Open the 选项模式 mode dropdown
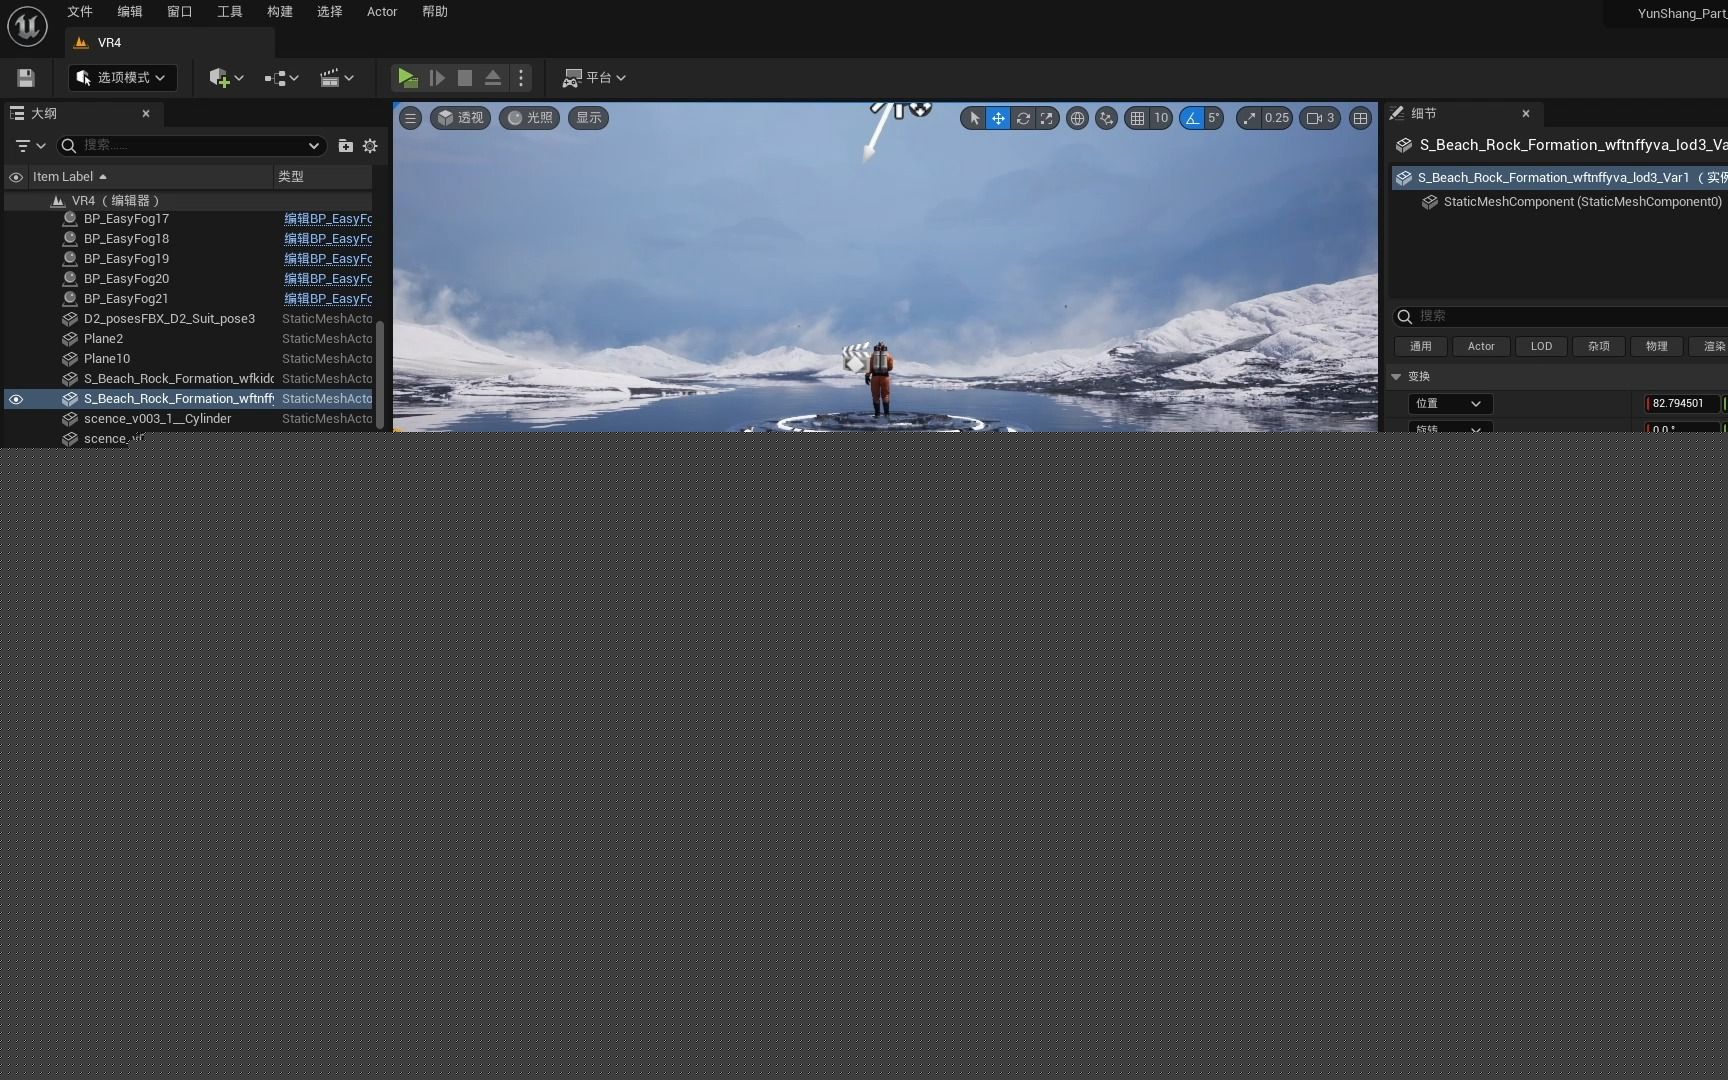Image resolution: width=1728 pixels, height=1080 pixels. click(x=123, y=78)
